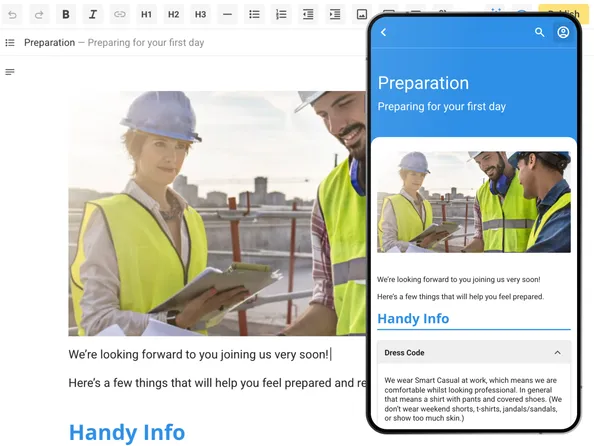Redo the last undone edit

coord(39,15)
